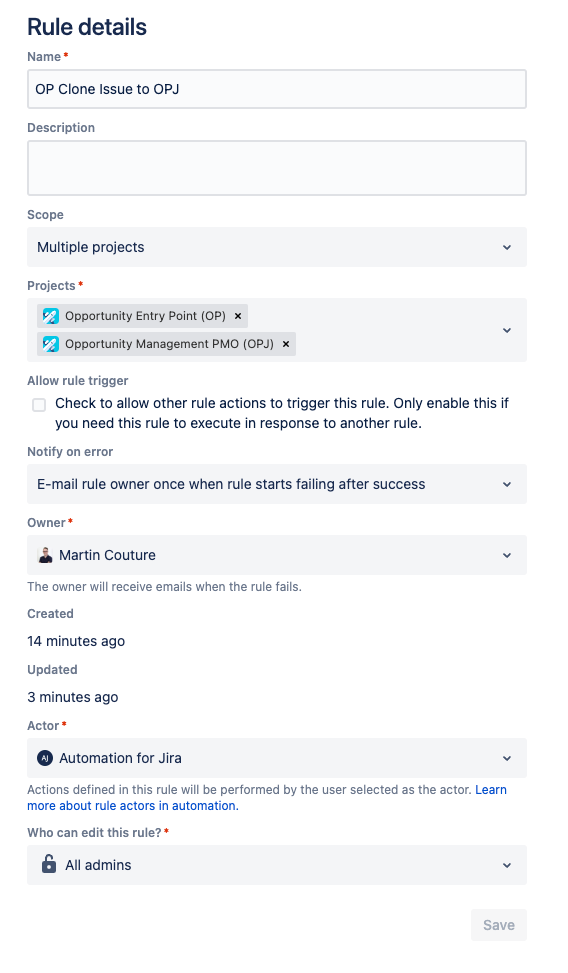Expand the Scope dropdown chevron
This screenshot has width=568, height=973.
click(x=507, y=248)
